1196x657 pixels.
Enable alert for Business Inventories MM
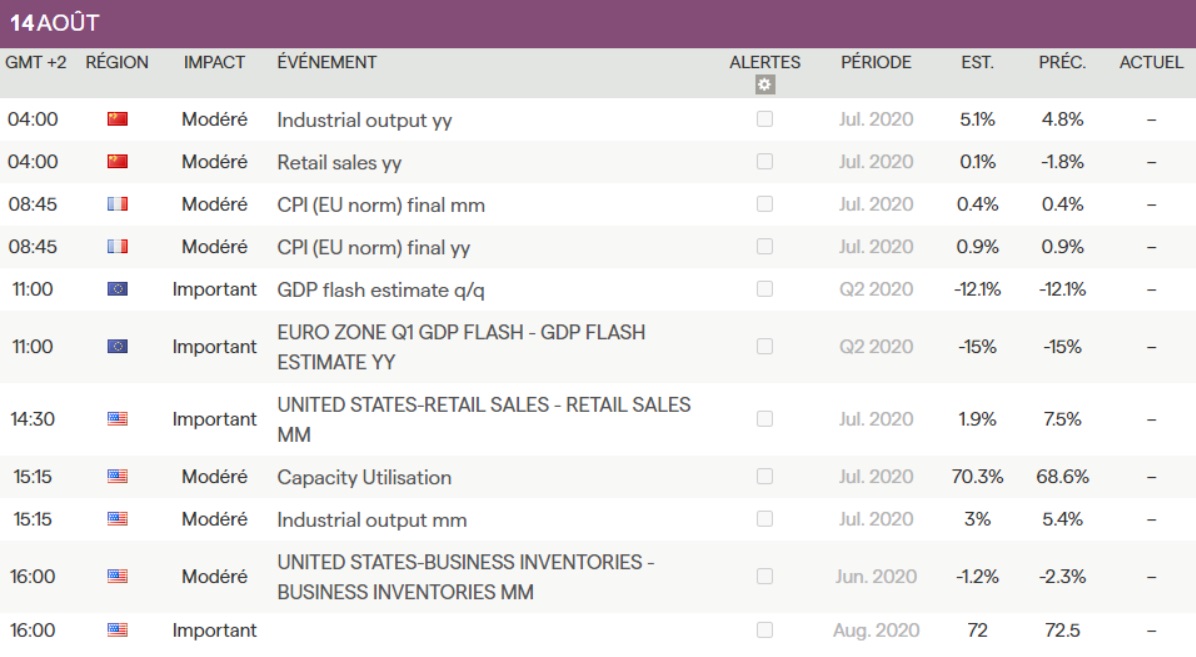tap(765, 577)
